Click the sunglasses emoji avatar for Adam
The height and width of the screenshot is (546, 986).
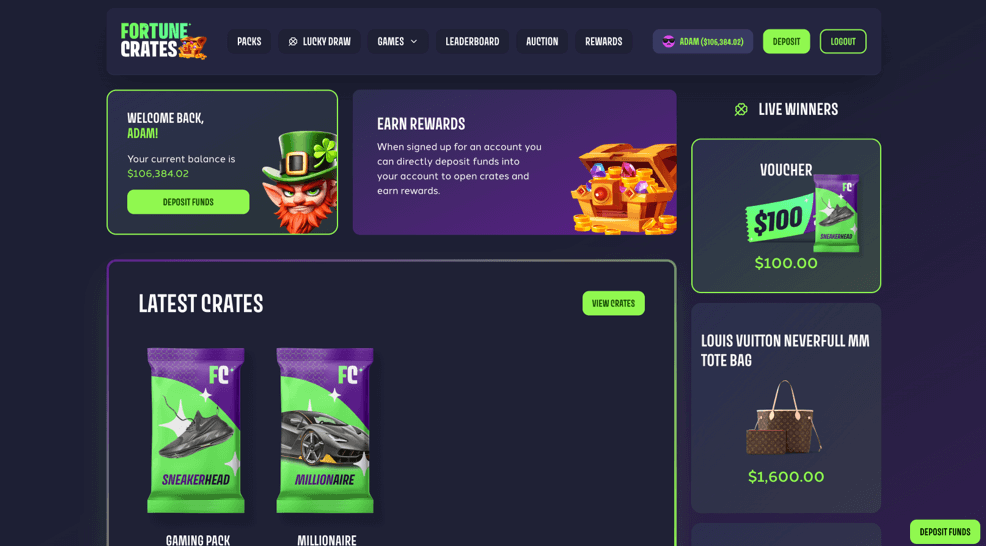(668, 42)
